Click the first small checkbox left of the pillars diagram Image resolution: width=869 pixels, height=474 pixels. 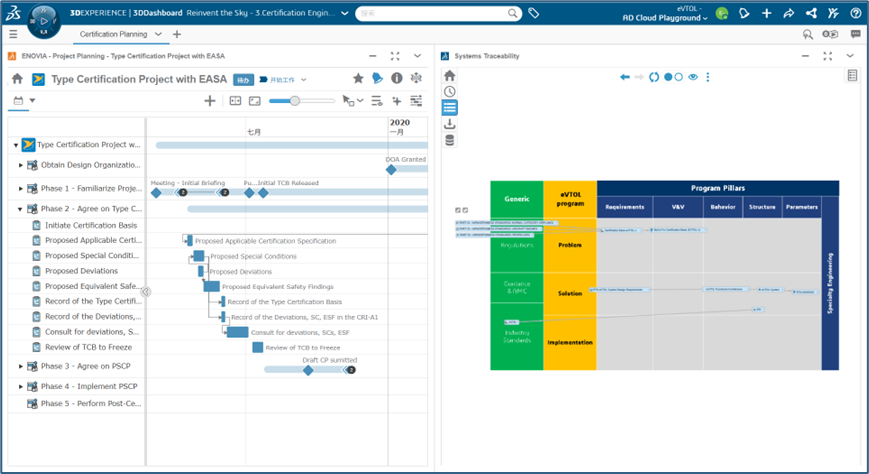[x=458, y=210]
